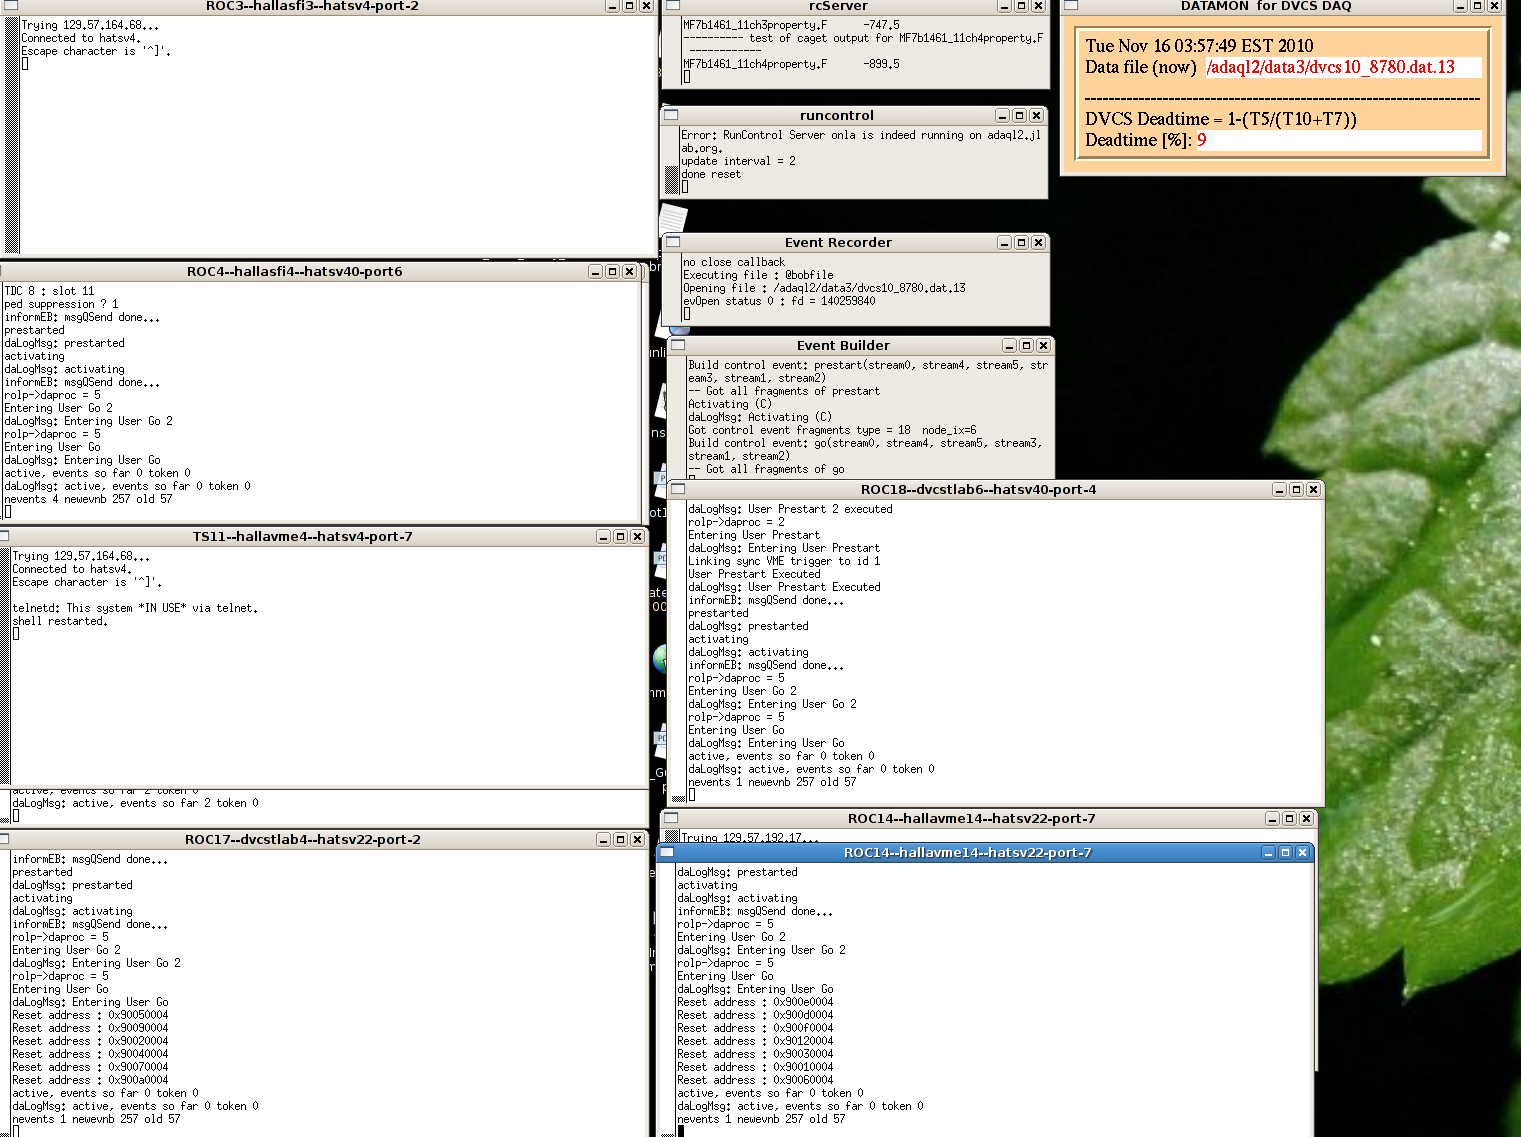Minimize the ROC18 terminal window
Viewport: 1521px width, 1137px height.
tap(1279, 489)
